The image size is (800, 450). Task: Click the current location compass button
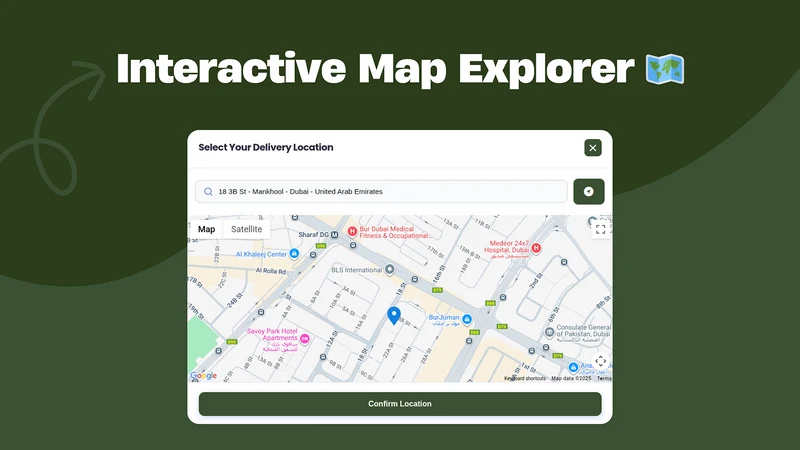589,191
